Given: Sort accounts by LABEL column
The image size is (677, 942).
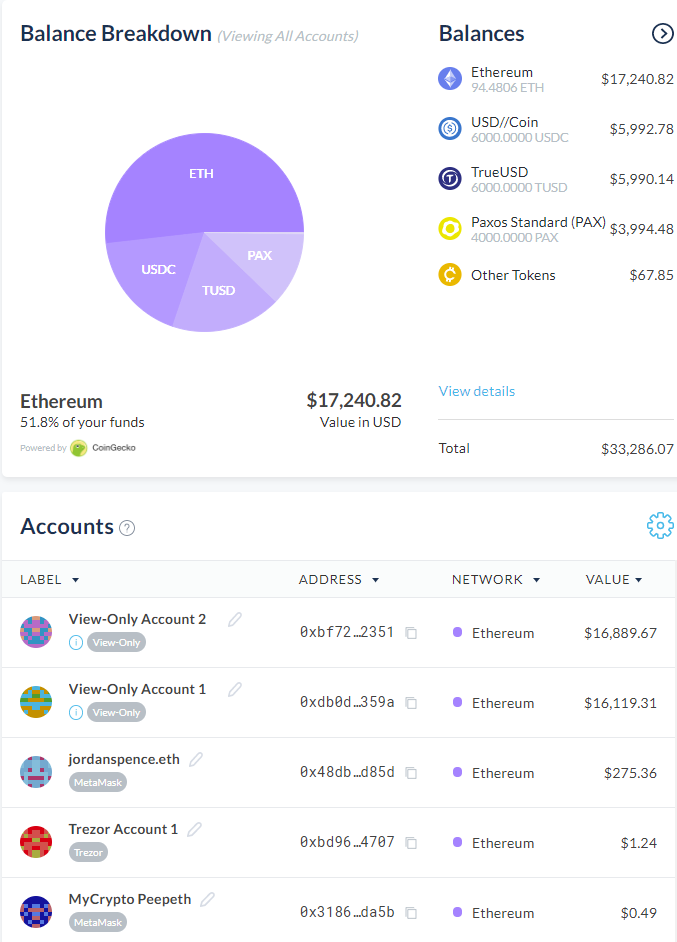Looking at the screenshot, I should [x=50, y=580].
